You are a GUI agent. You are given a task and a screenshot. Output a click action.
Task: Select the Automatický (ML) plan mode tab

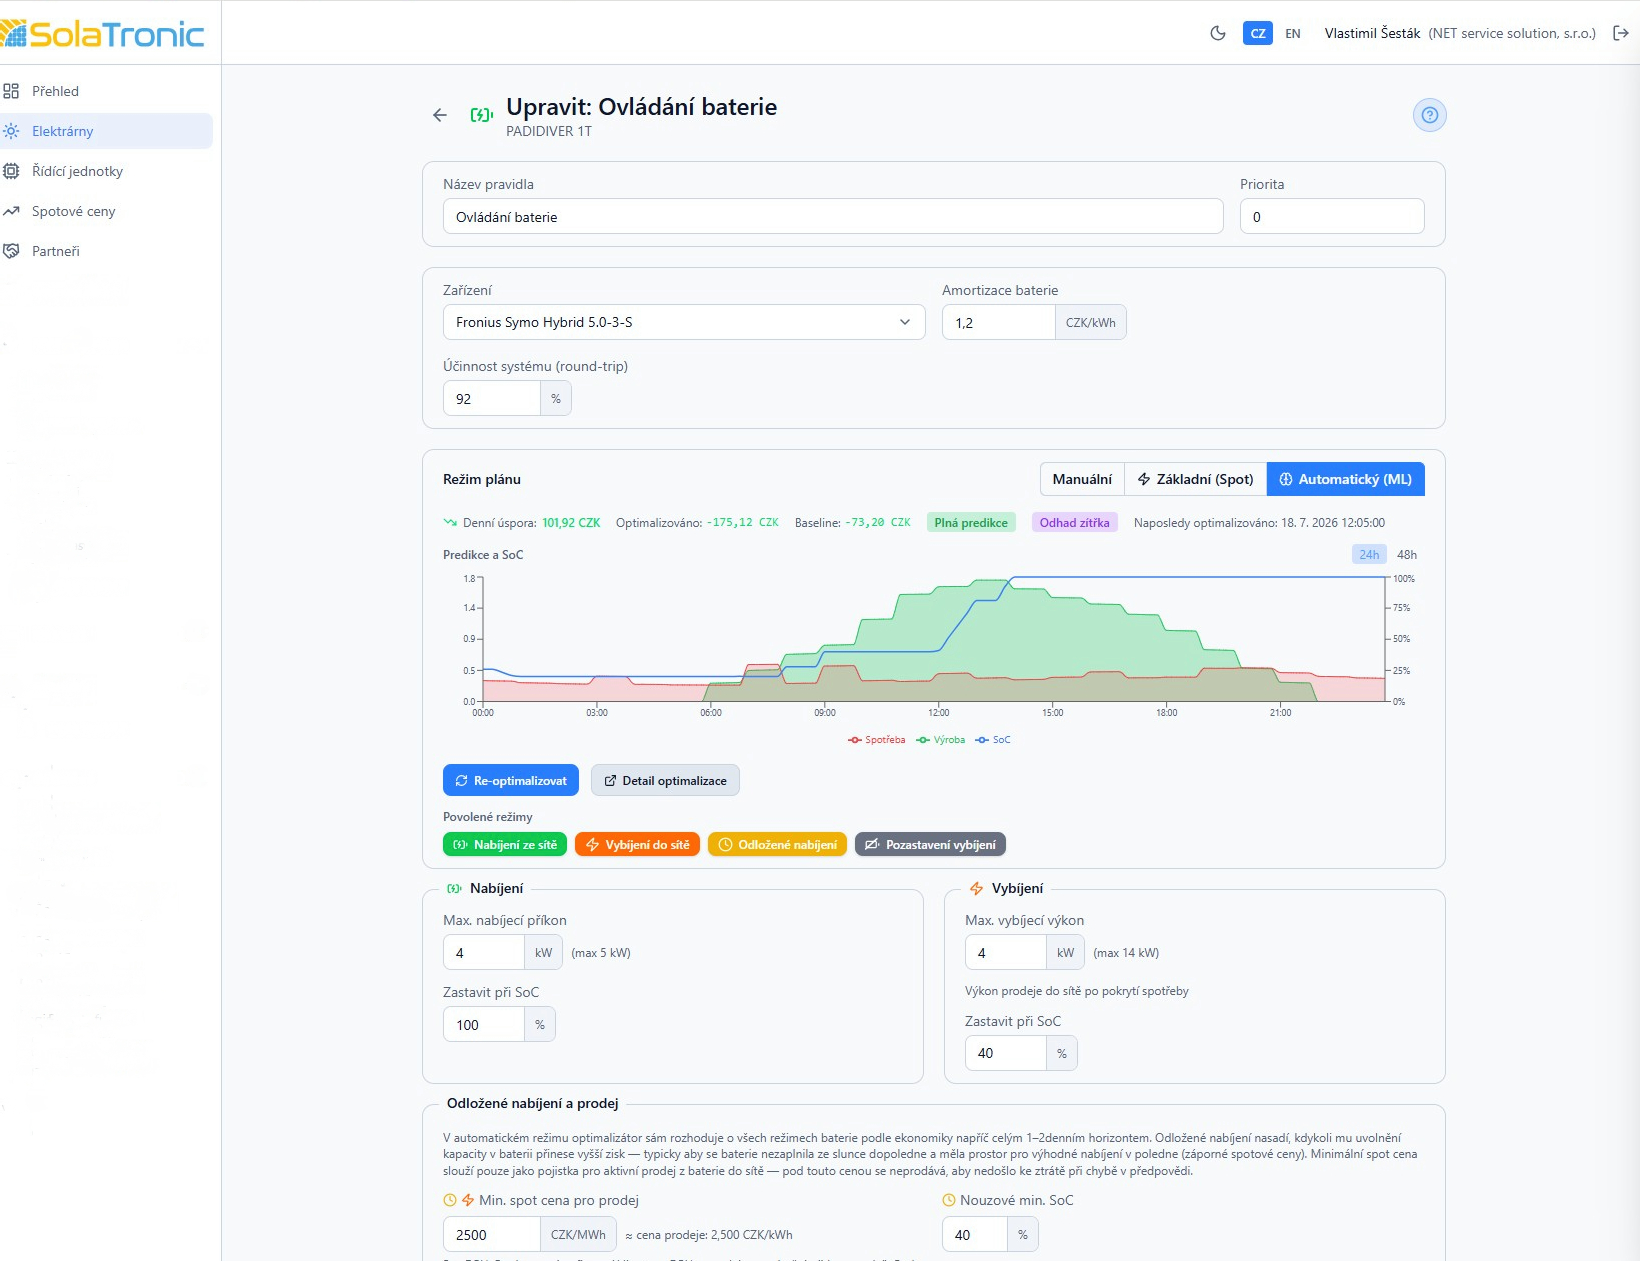pyautogui.click(x=1346, y=479)
